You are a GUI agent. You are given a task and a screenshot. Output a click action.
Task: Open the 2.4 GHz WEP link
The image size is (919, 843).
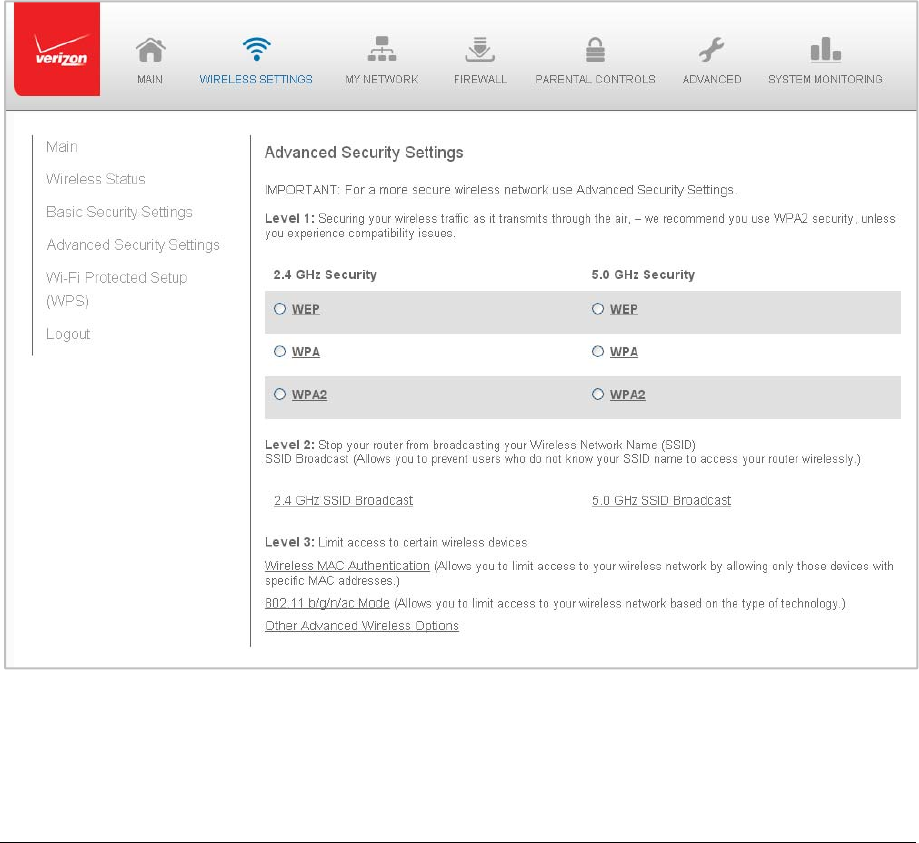pyautogui.click(x=306, y=310)
